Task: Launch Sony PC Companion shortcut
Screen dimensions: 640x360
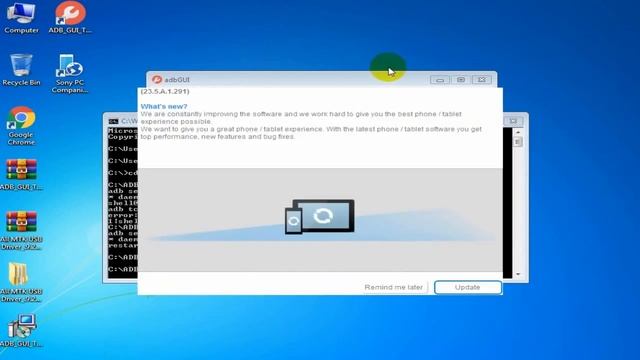Action: tap(70, 73)
